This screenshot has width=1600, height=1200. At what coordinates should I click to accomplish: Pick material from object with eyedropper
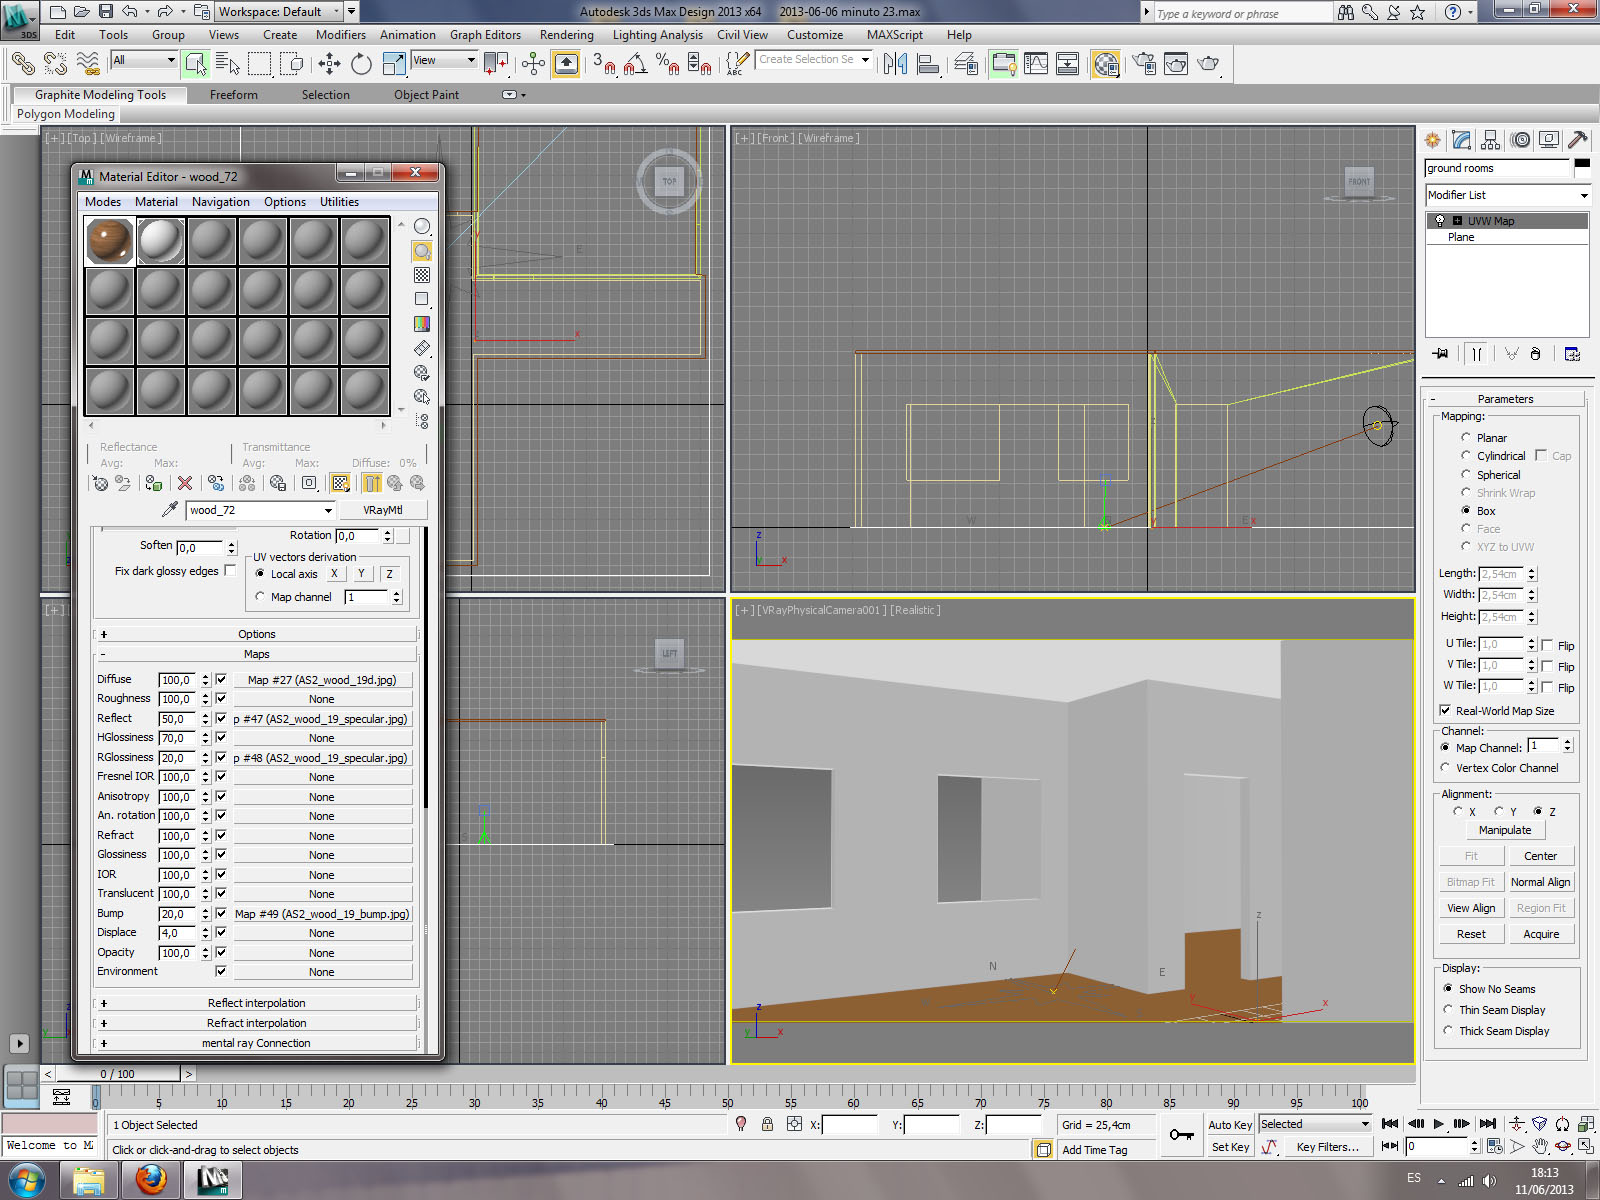point(170,510)
